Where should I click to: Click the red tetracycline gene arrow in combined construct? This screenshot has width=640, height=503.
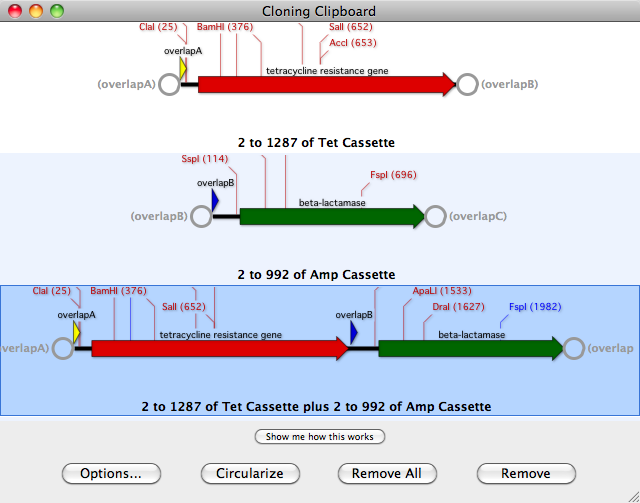(218, 349)
